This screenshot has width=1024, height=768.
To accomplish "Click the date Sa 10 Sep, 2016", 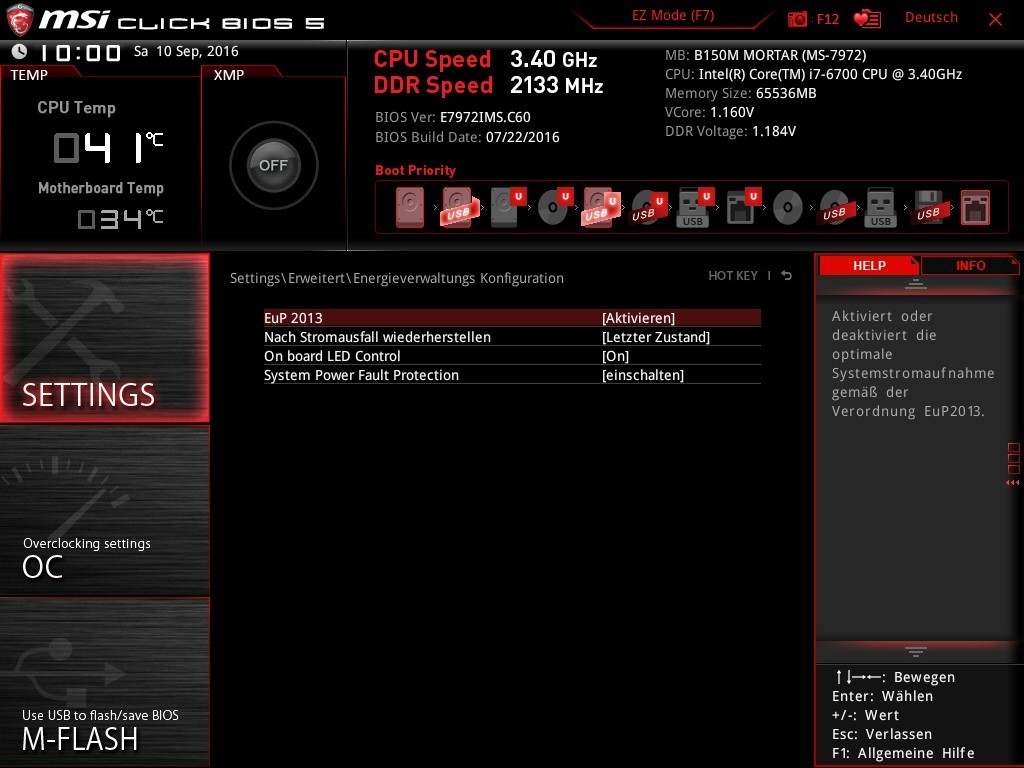I will tap(186, 51).
